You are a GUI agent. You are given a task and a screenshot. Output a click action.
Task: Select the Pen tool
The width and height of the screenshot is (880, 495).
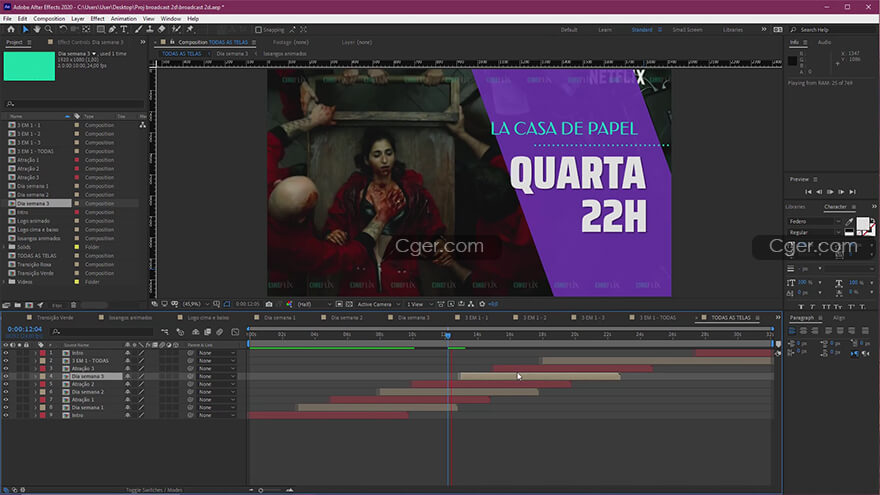pyautogui.click(x=112, y=29)
